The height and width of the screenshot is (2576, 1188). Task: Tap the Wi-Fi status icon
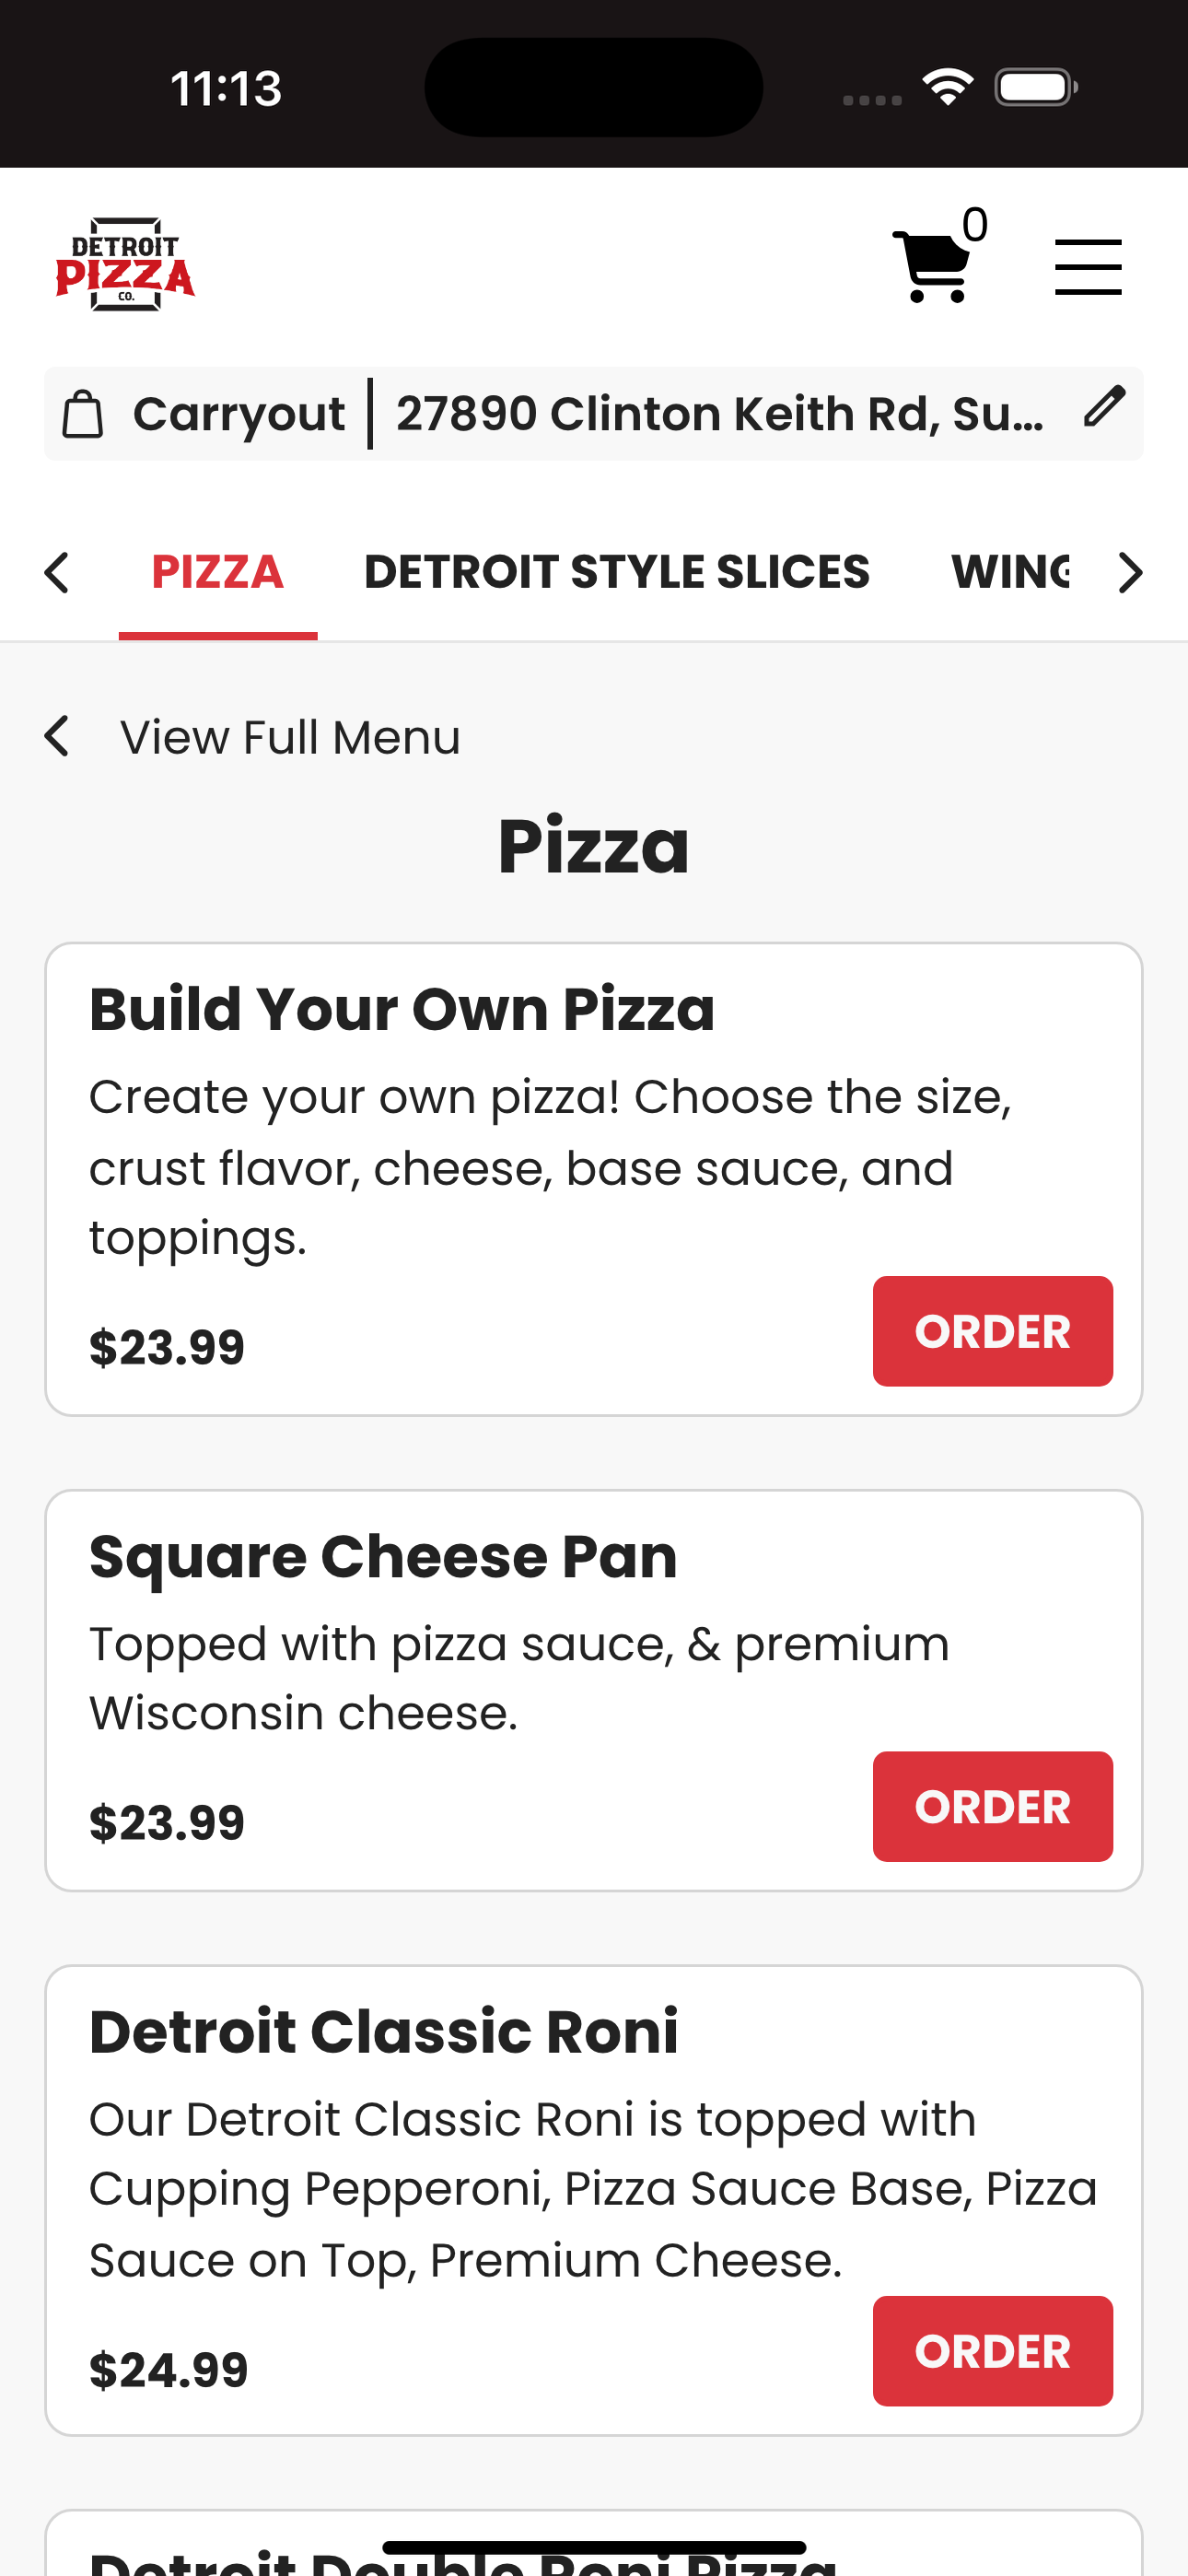click(x=947, y=87)
